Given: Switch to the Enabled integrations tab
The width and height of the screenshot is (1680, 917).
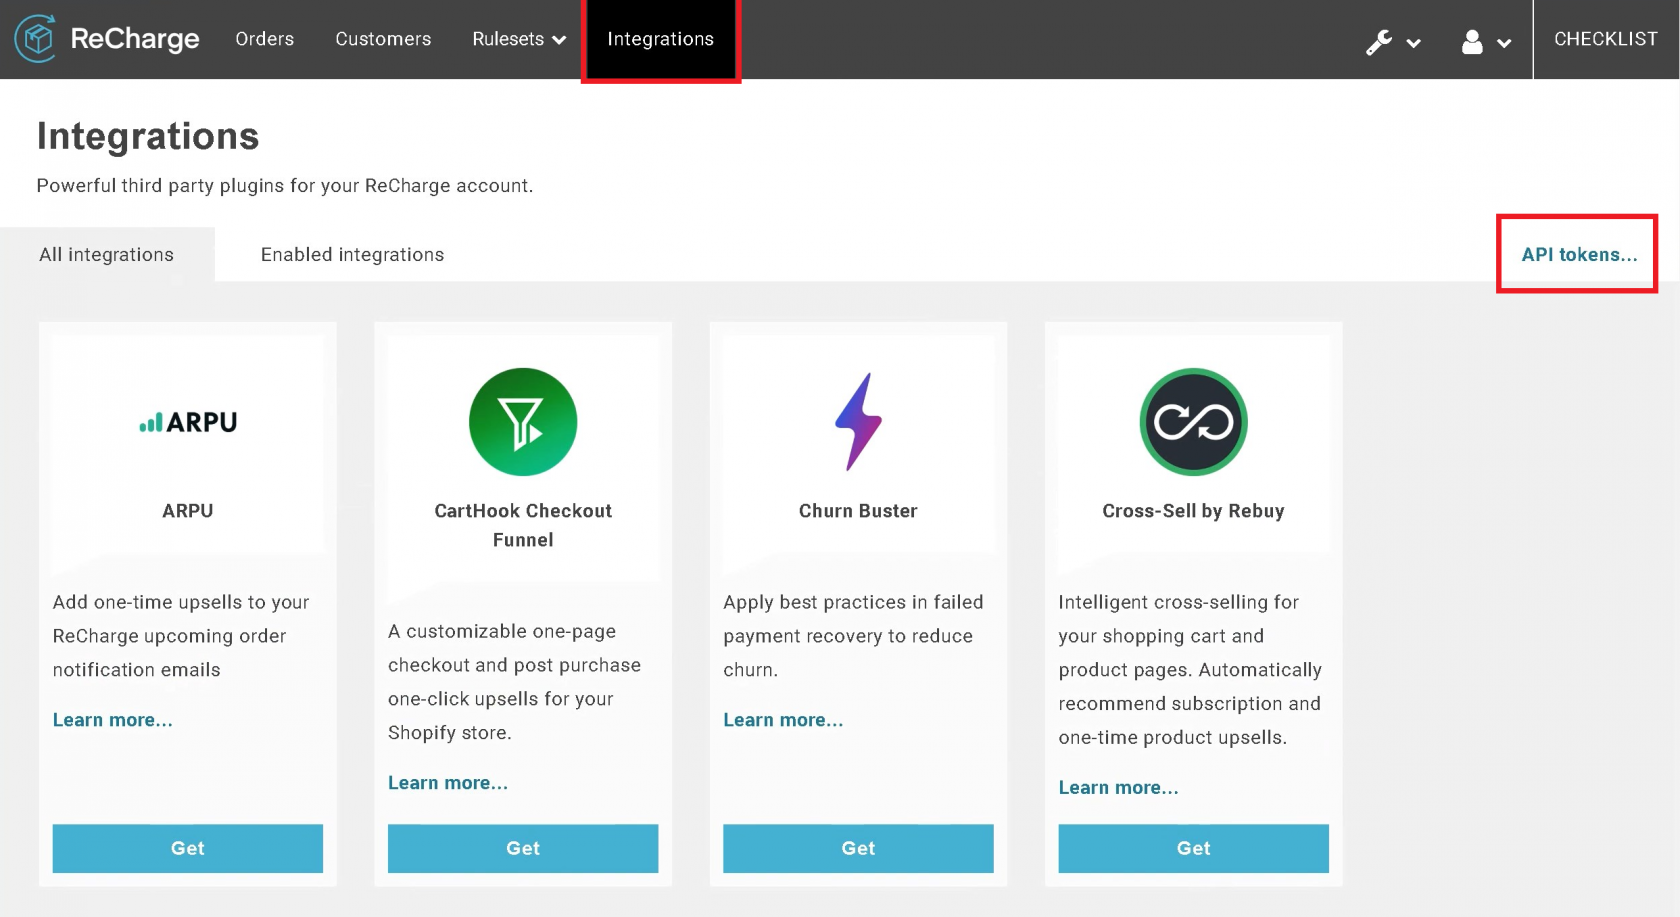Looking at the screenshot, I should tap(353, 255).
